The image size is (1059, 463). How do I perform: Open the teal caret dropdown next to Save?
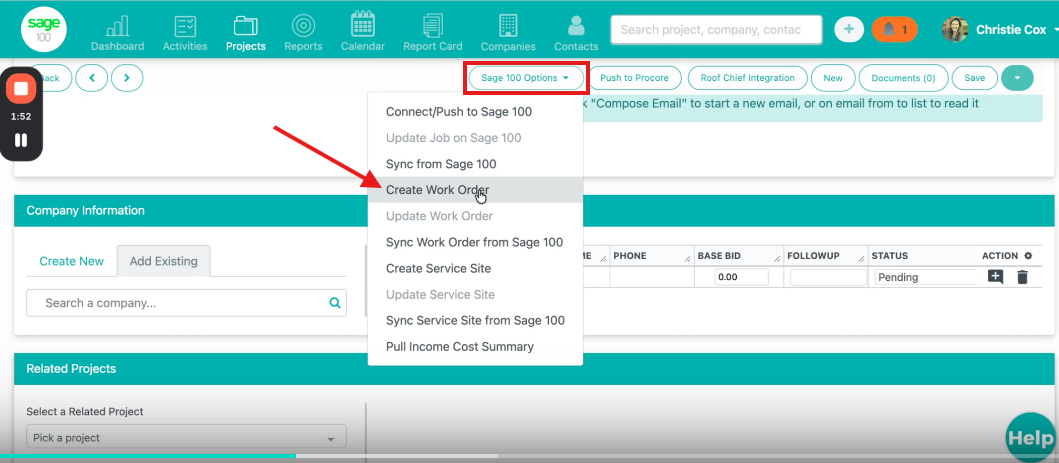pos(1017,78)
